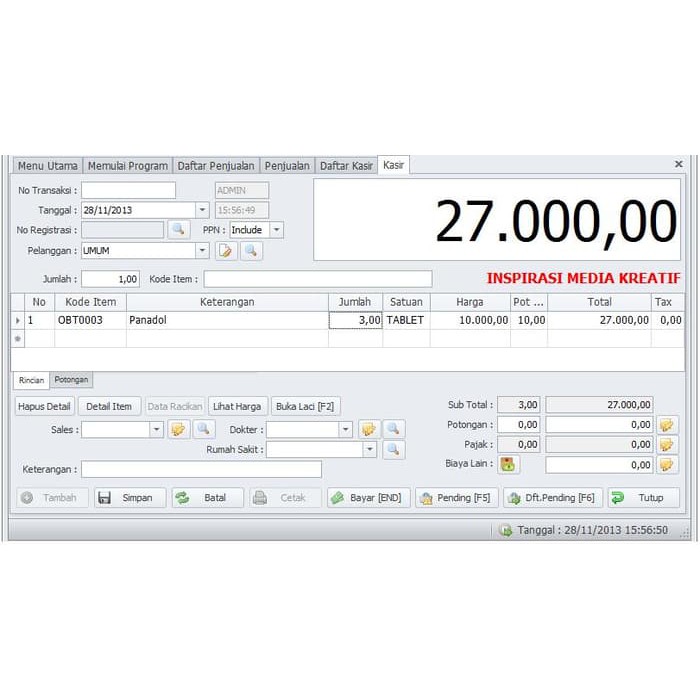The height and width of the screenshot is (700, 700).
Task: Click Bayar [END] payment button
Action: [x=368, y=498]
